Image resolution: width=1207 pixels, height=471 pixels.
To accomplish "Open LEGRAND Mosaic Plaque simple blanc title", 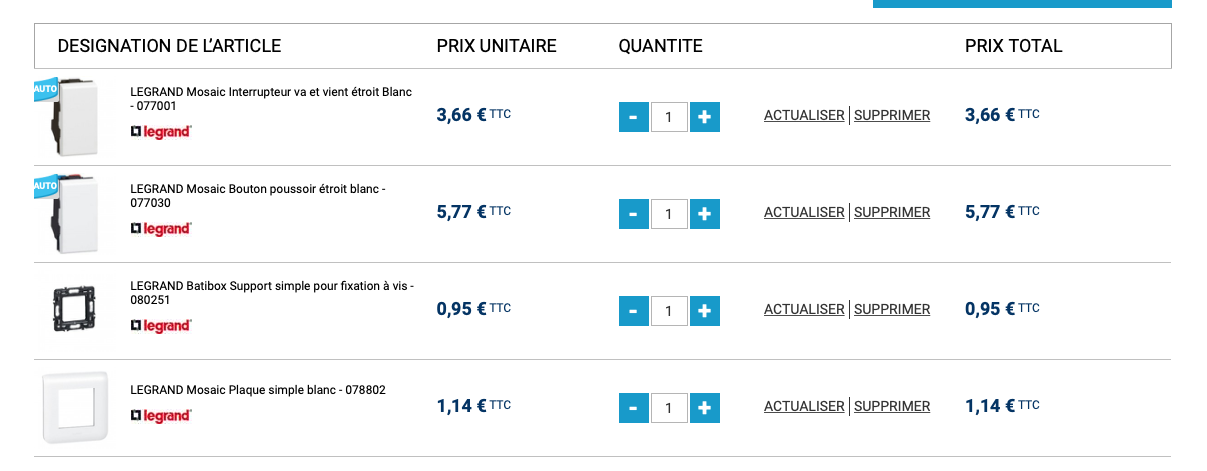I will 257,390.
